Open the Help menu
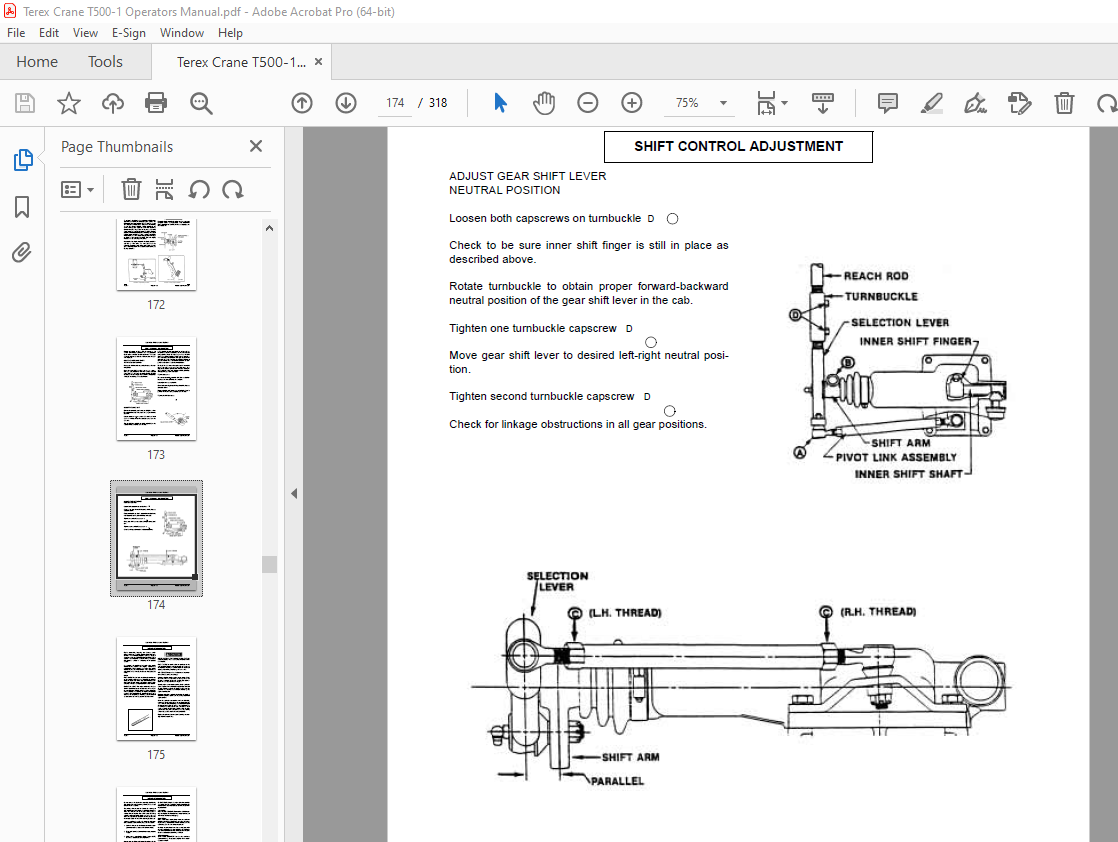The image size is (1118, 842). (x=230, y=33)
